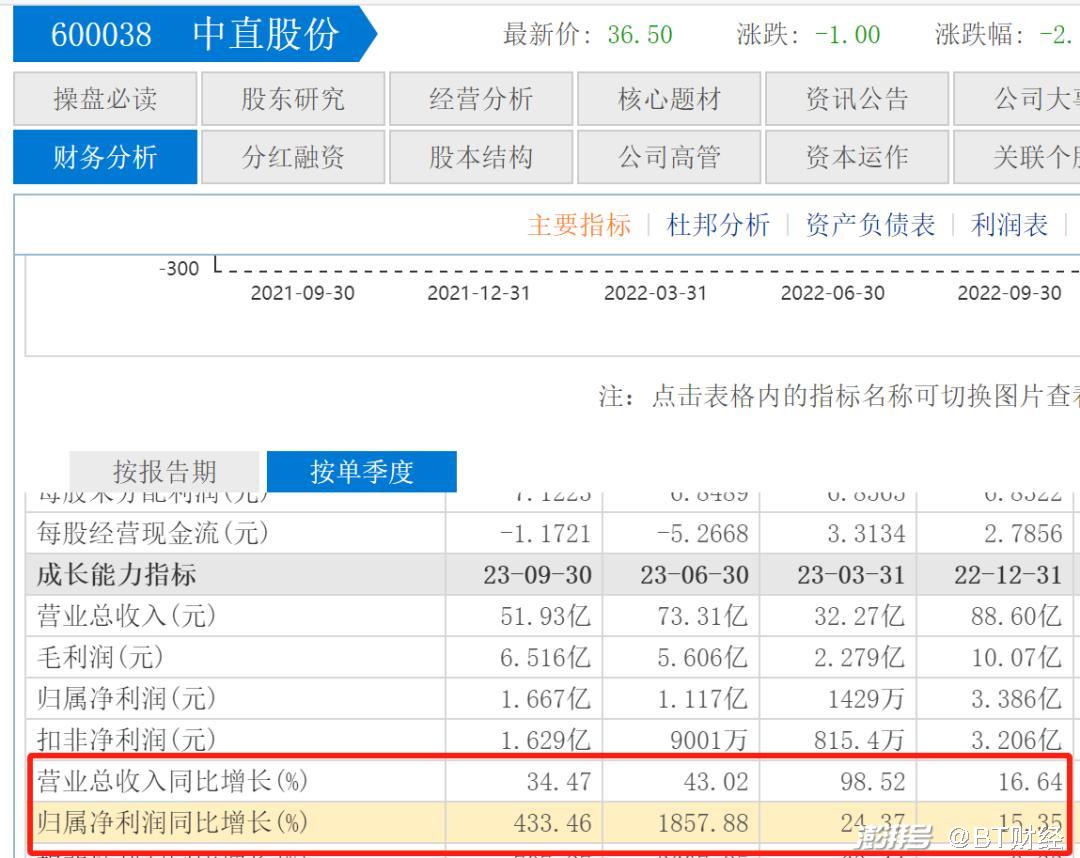1080x858 pixels.
Task: Toggle view to 按报告期
Action: click(x=164, y=471)
